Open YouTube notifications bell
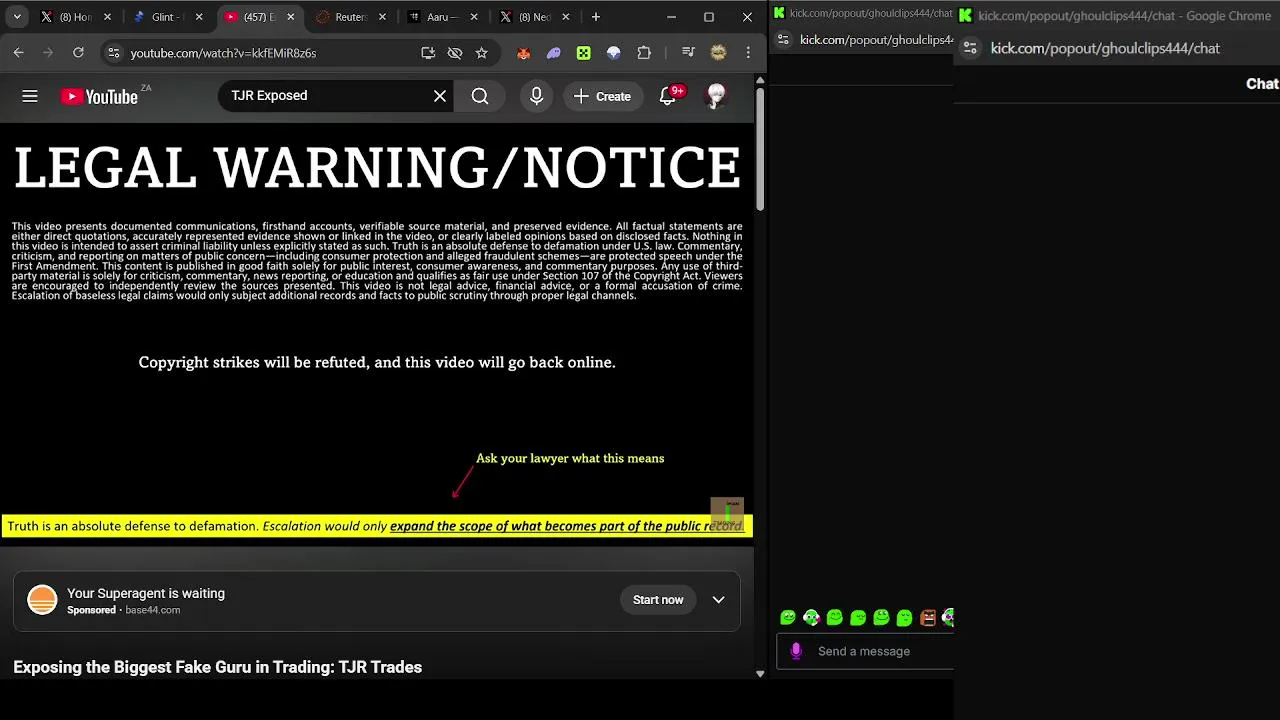 click(668, 96)
